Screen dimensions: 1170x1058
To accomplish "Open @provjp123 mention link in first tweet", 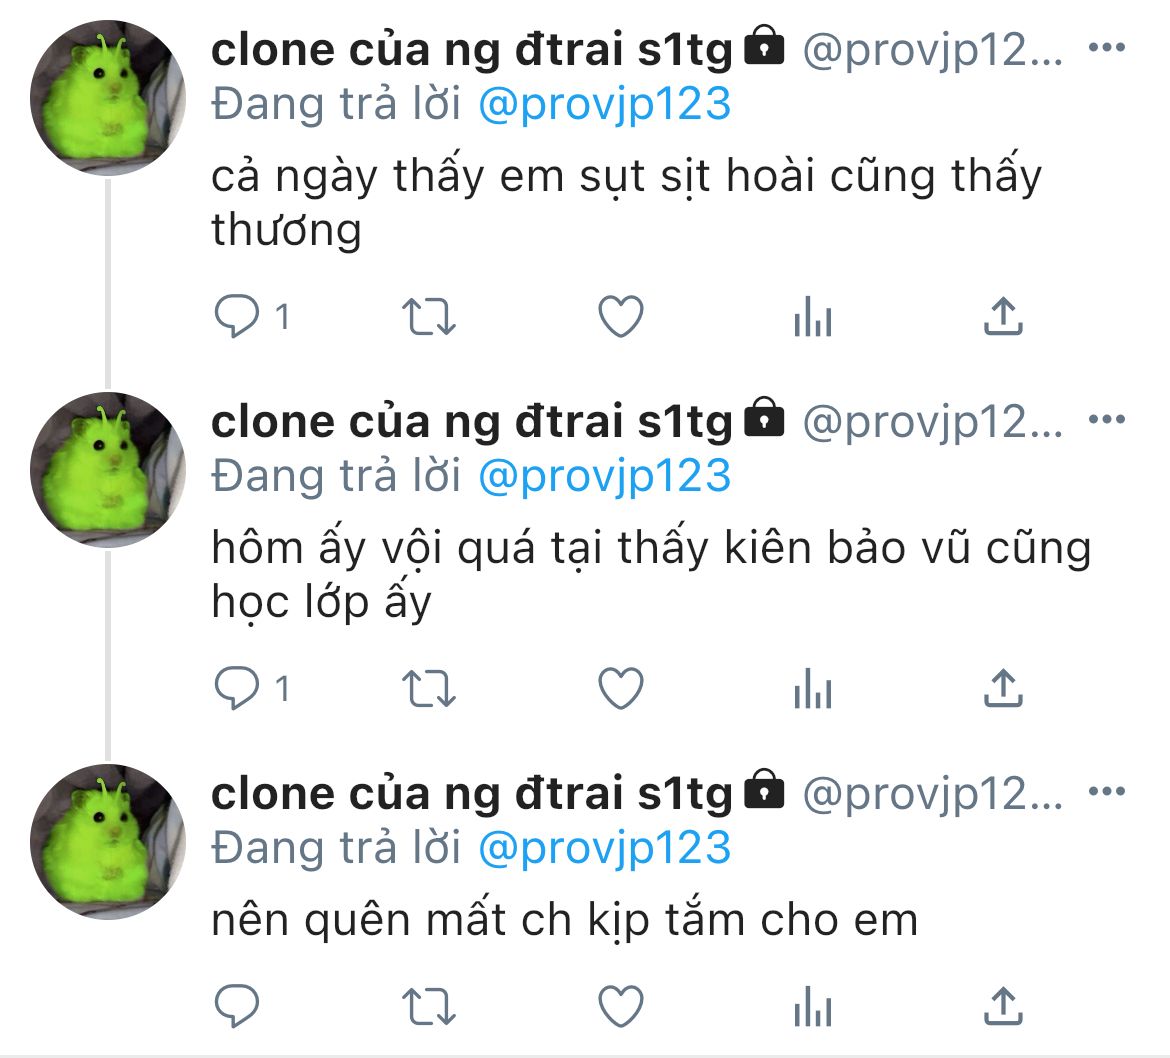I will (604, 104).
